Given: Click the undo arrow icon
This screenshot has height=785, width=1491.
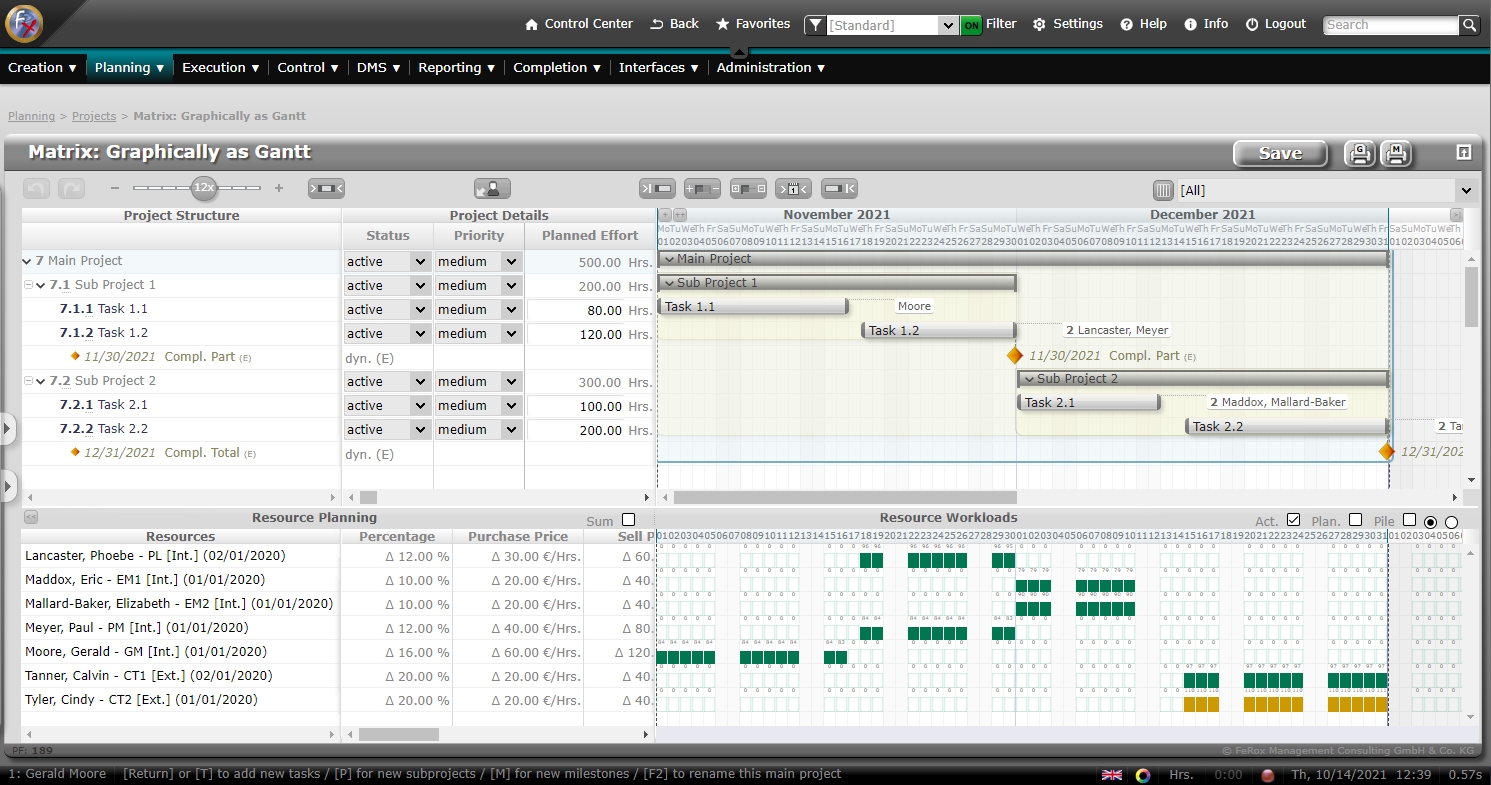Looking at the screenshot, I should (36, 188).
